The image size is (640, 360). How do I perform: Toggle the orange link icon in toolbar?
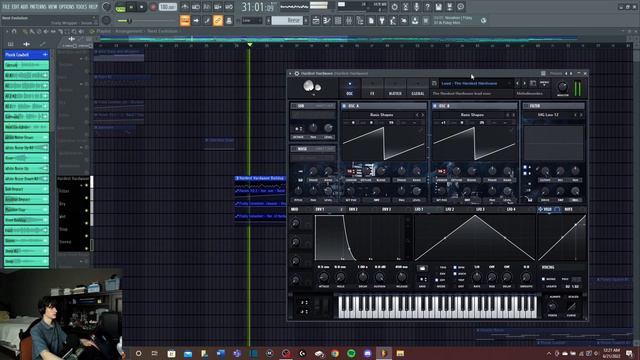[x=218, y=20]
